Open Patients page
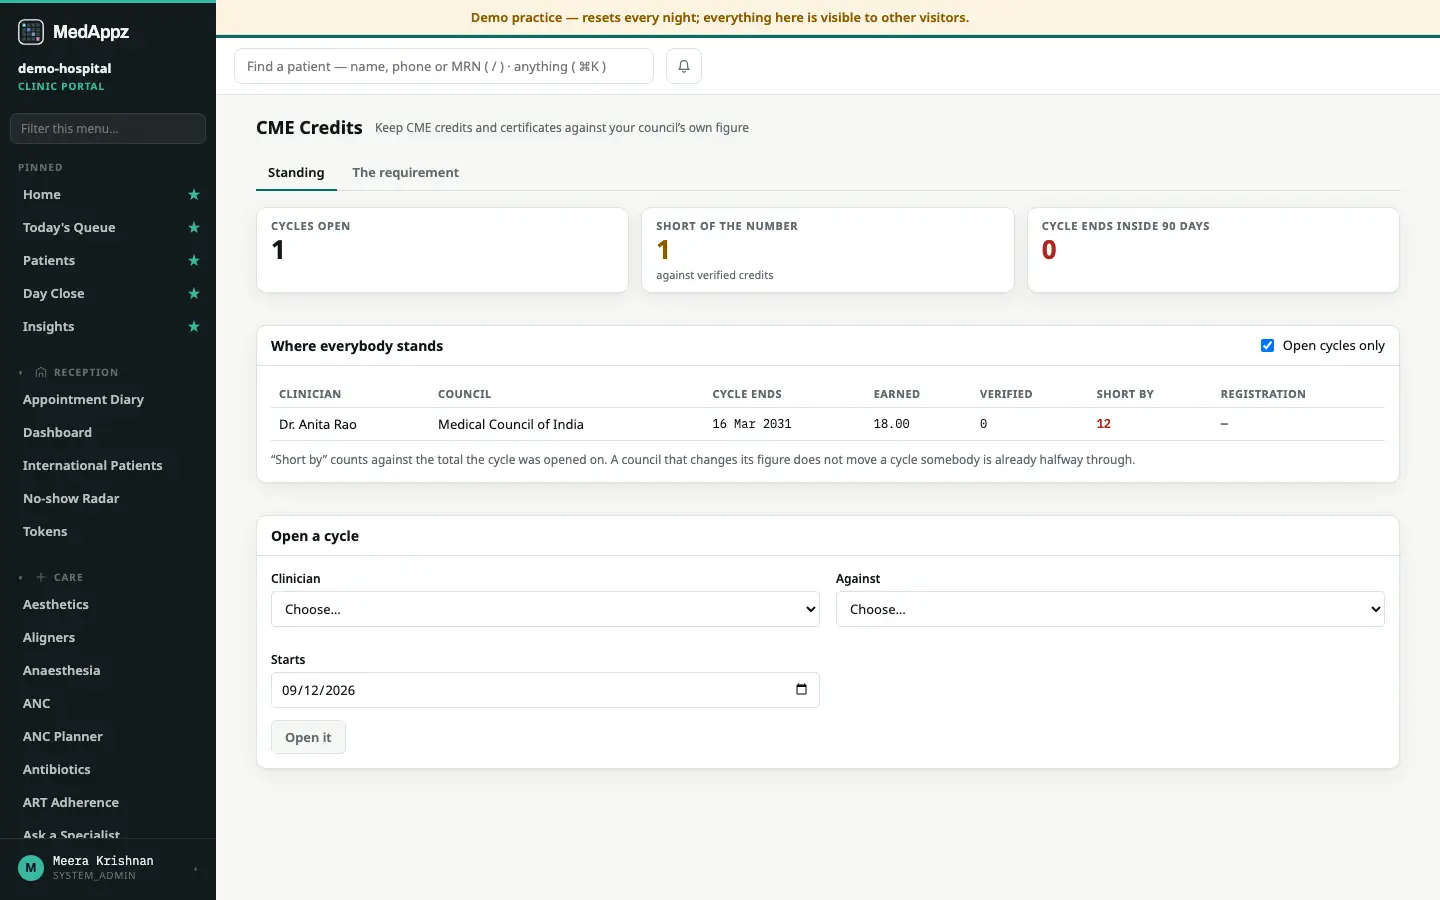Image resolution: width=1440 pixels, height=900 pixels. pos(49,261)
